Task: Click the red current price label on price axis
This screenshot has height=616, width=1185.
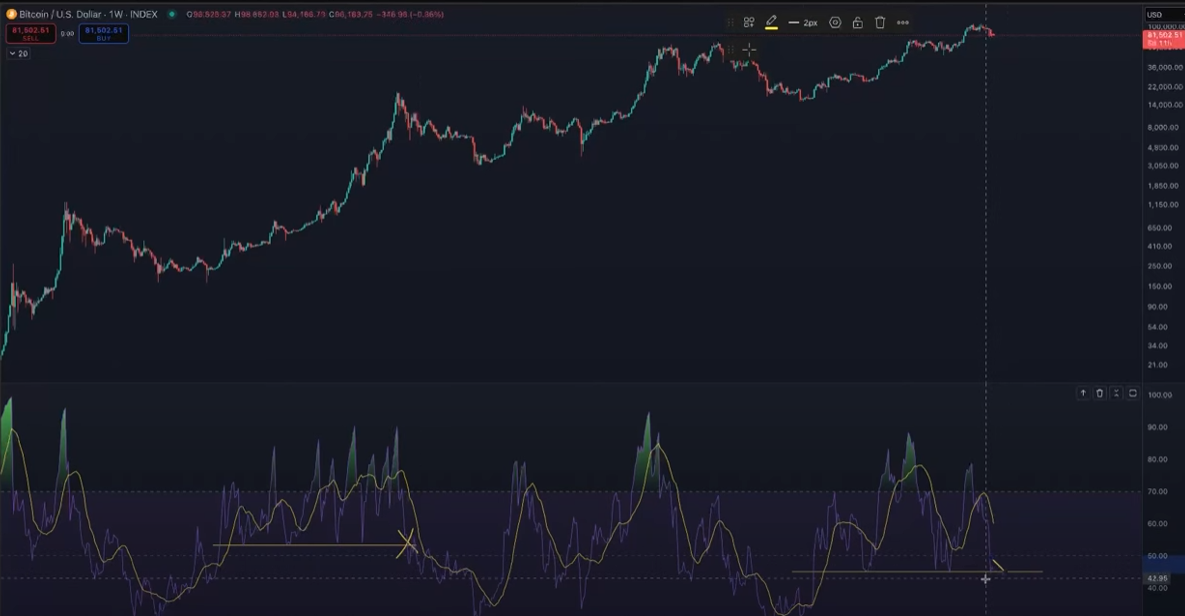Action: [1164, 39]
